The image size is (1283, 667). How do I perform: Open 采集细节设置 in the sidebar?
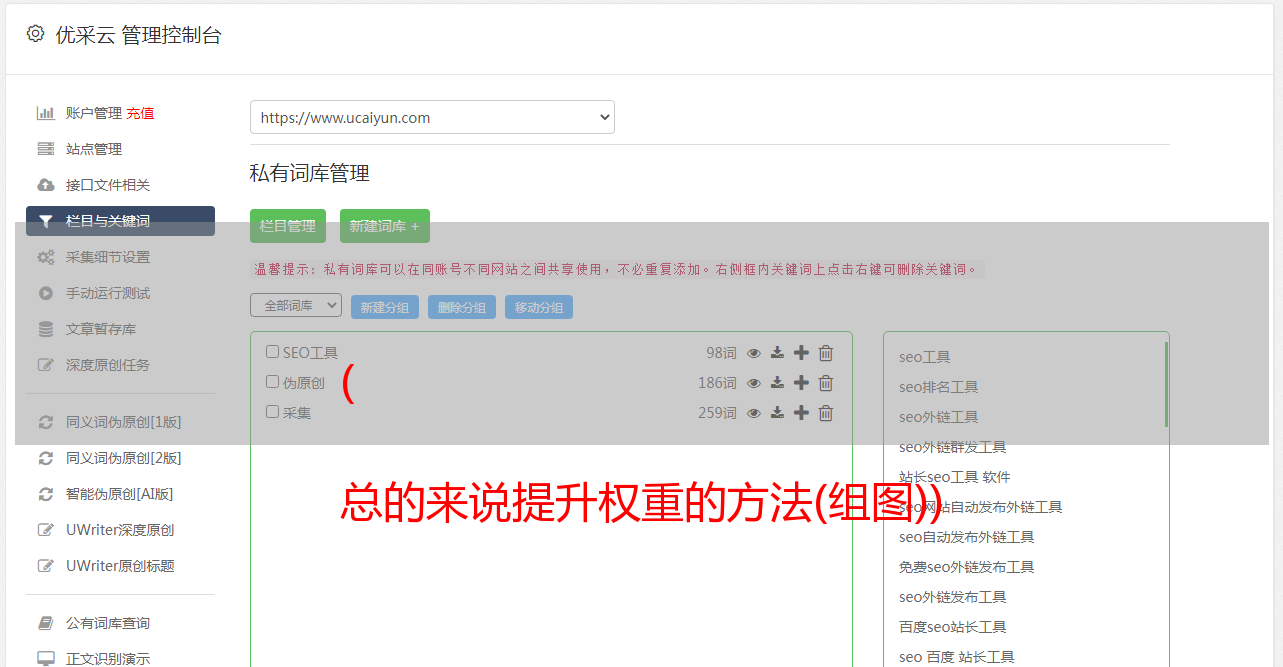coord(108,257)
